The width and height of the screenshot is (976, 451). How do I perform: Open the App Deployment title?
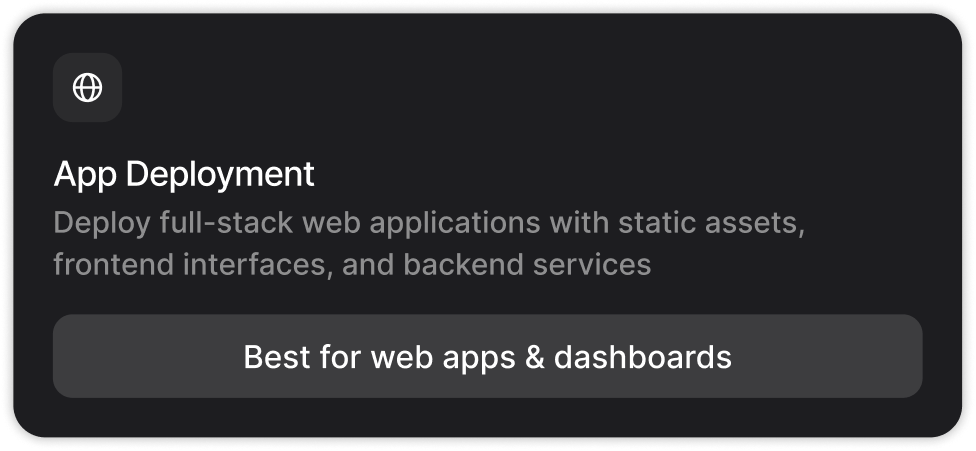click(x=184, y=174)
